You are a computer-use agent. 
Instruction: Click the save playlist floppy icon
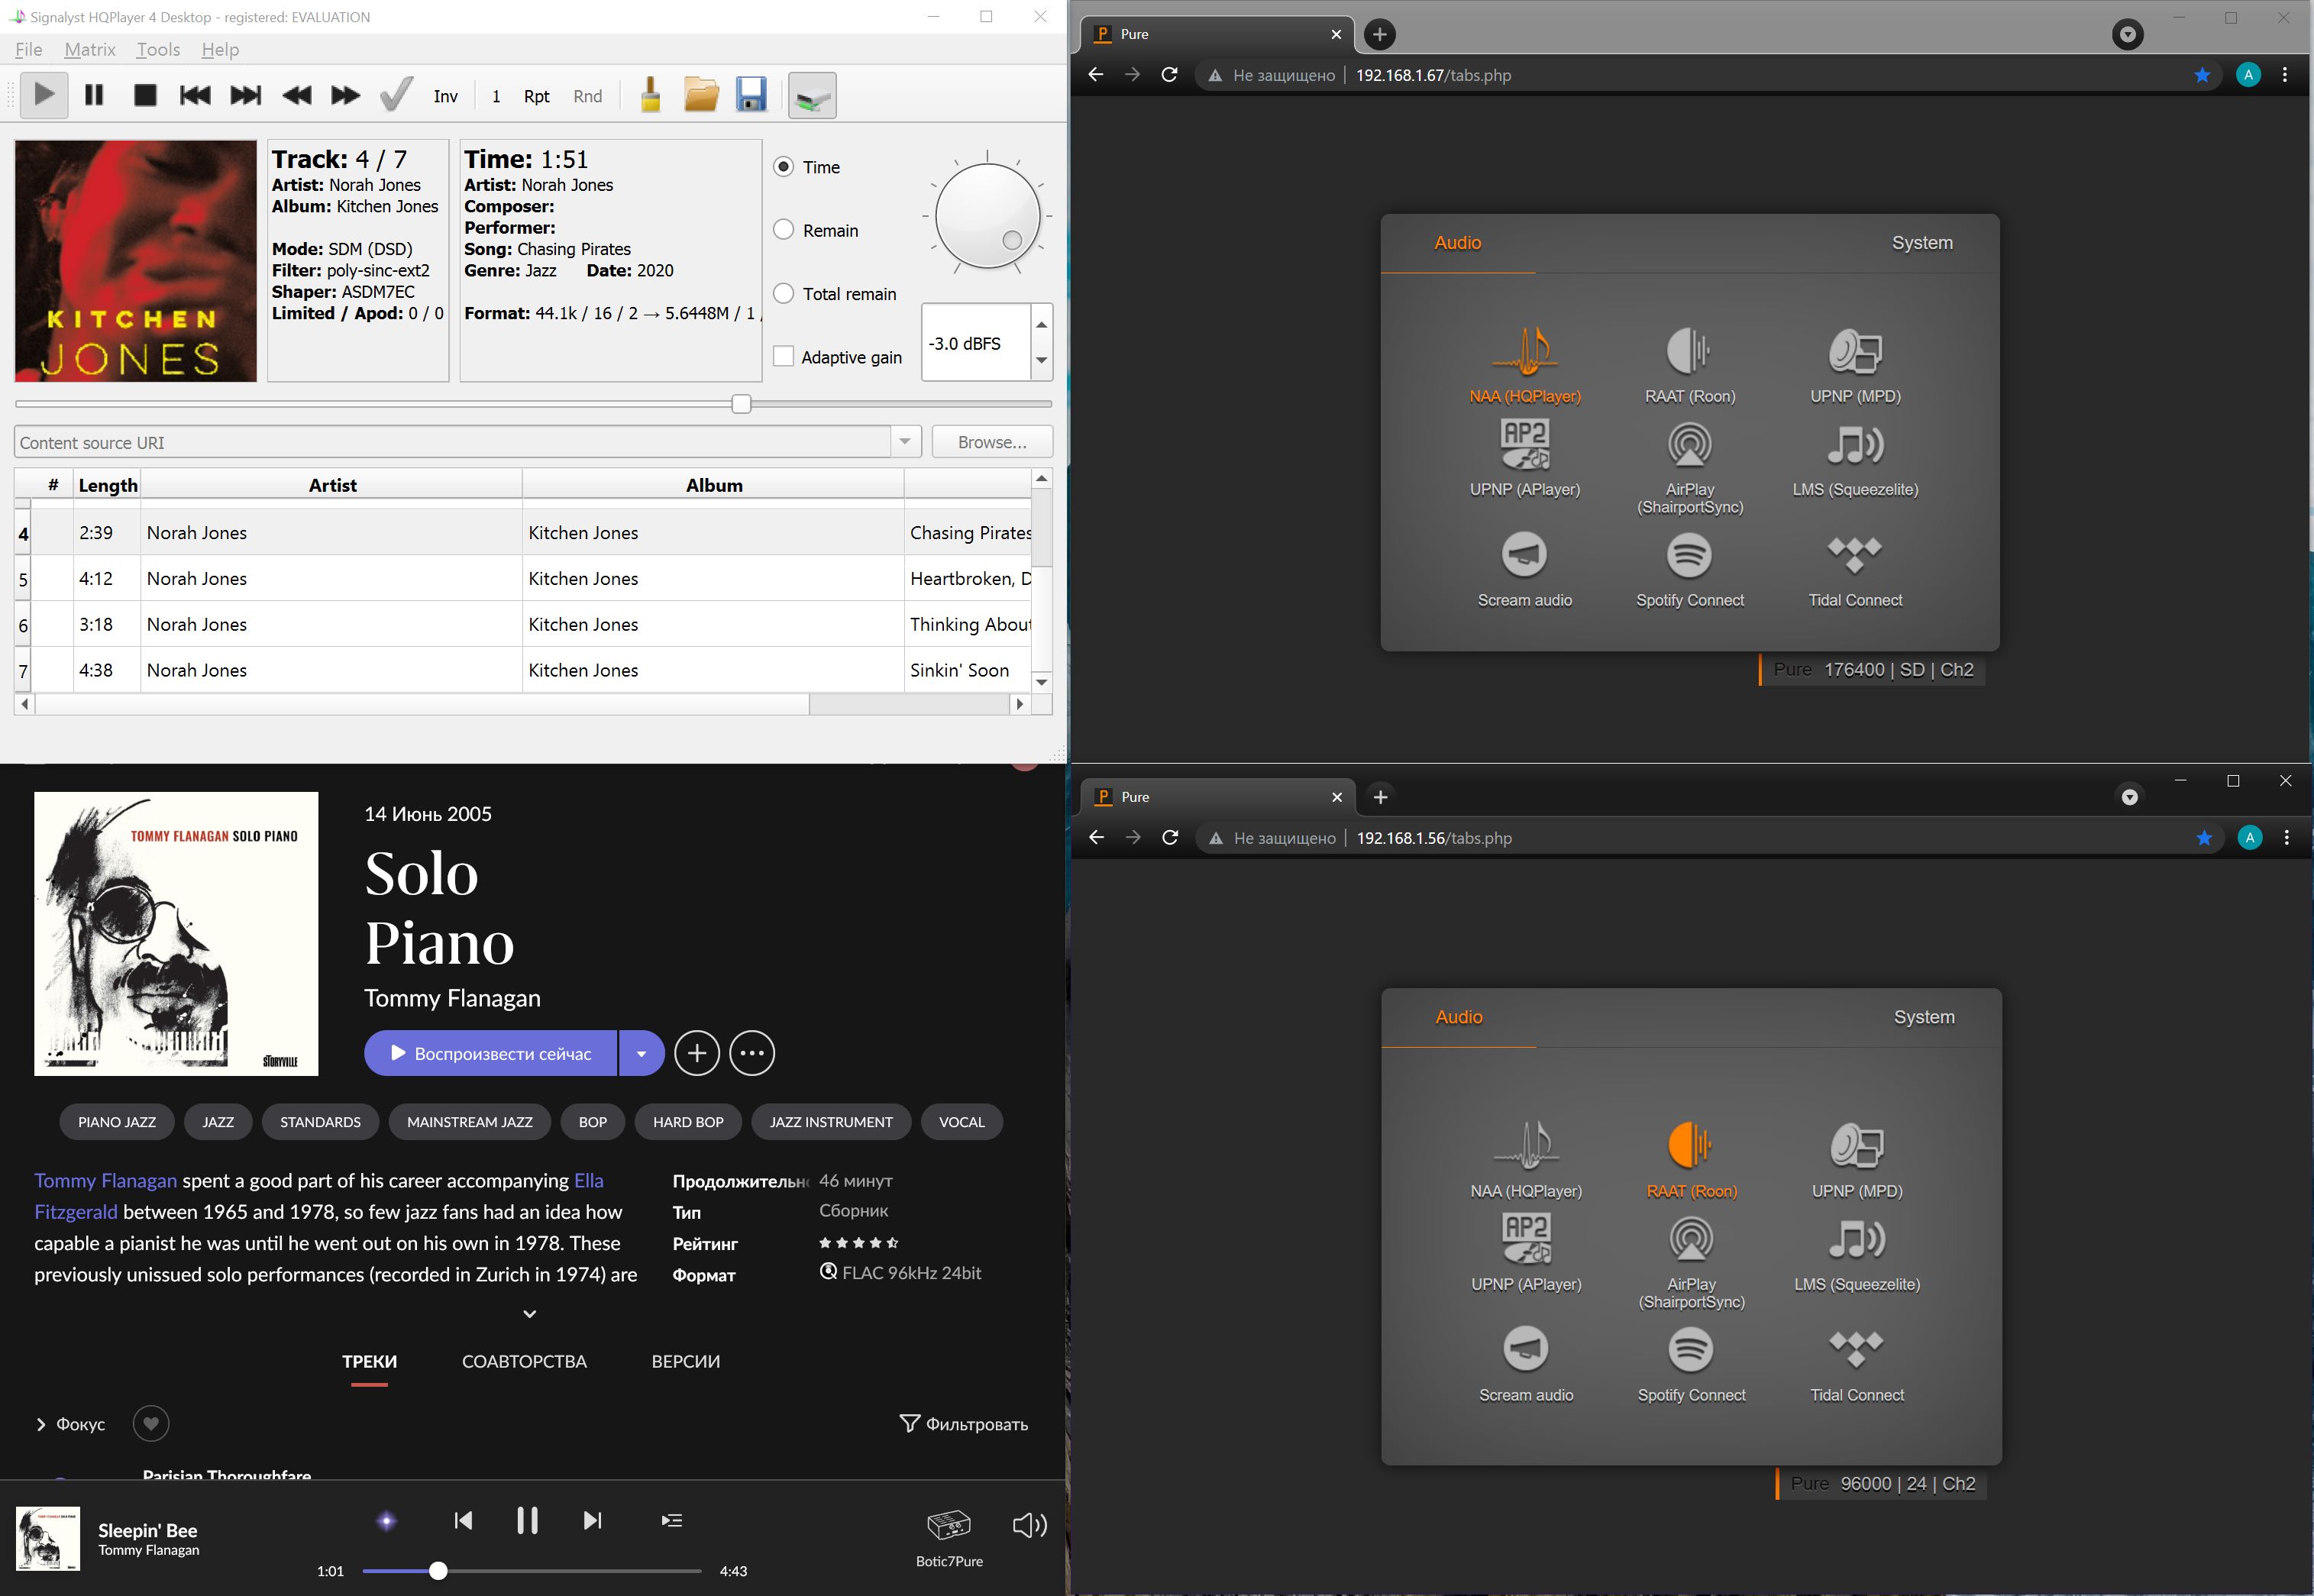coord(751,96)
